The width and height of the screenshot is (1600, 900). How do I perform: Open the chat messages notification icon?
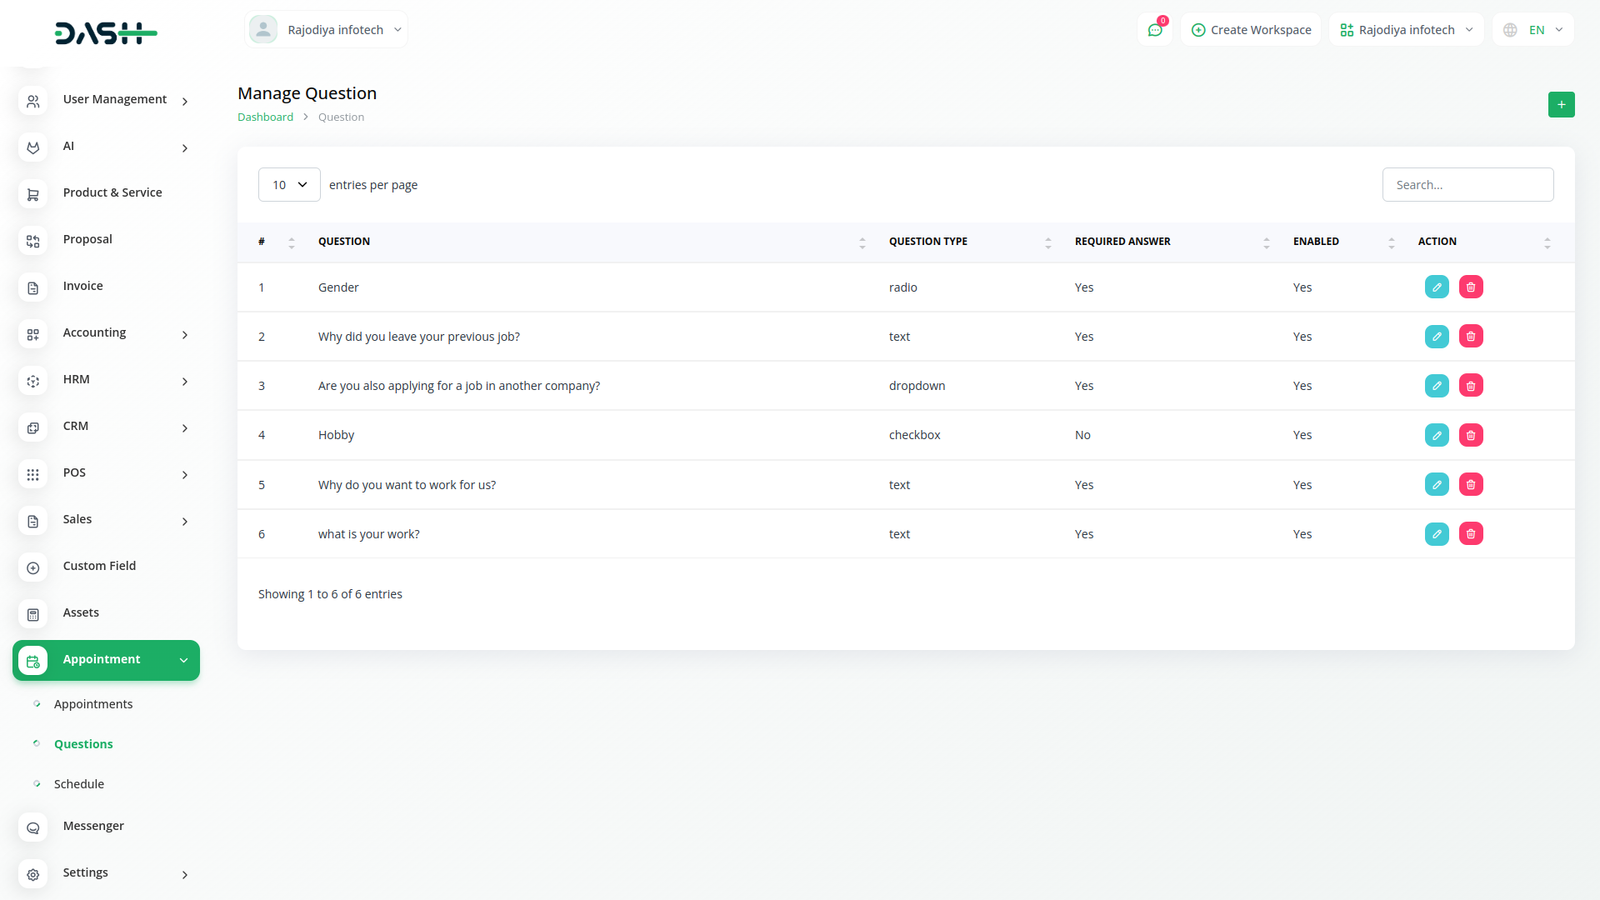coord(1155,30)
